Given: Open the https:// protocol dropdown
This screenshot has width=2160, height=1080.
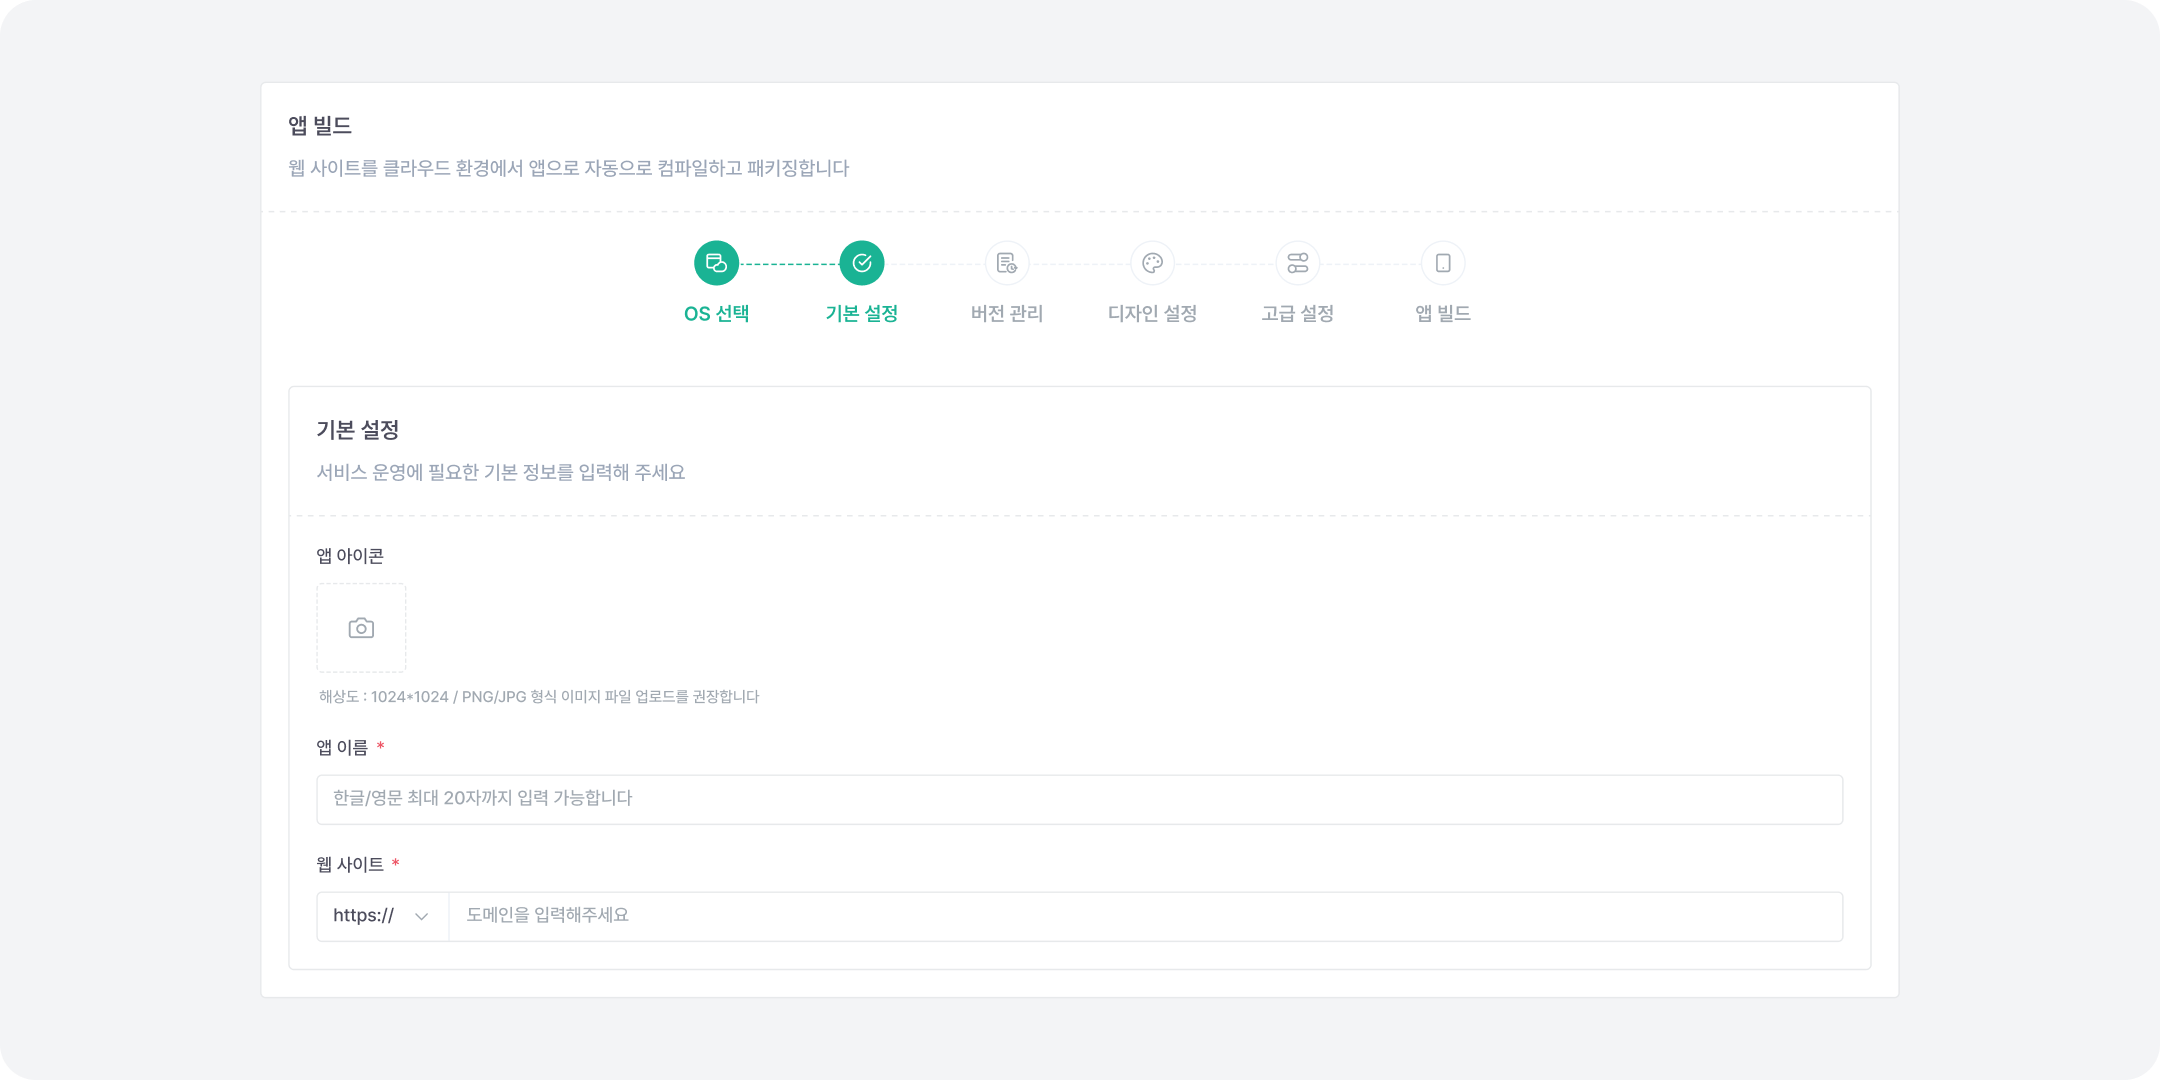Looking at the screenshot, I should tap(382, 916).
